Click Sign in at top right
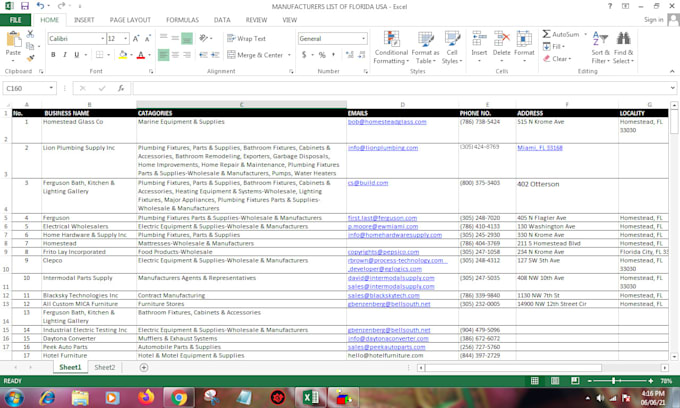Viewport: 680px width, 408px height. click(x=654, y=20)
